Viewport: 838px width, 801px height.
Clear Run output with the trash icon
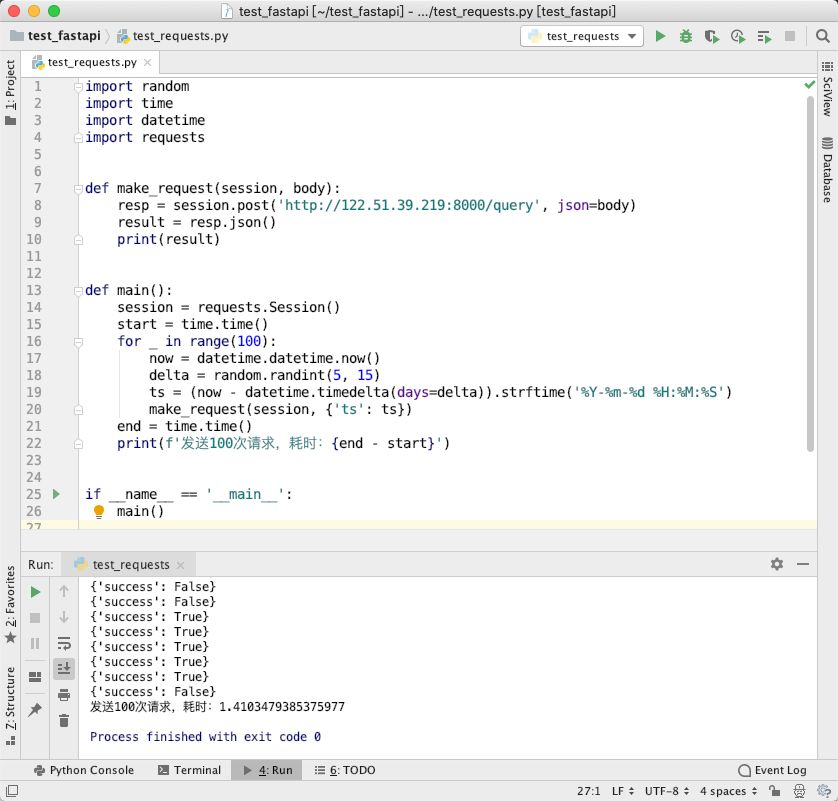(x=64, y=720)
